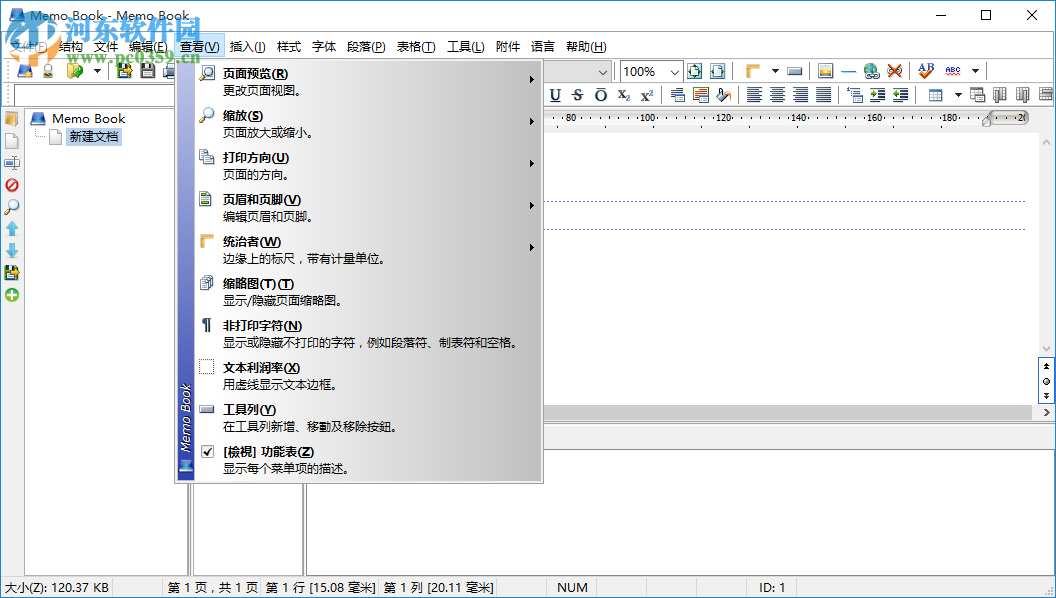Image resolution: width=1056 pixels, height=598 pixels.
Task: Click the magnifier search icon in sidebar
Action: tap(11, 207)
